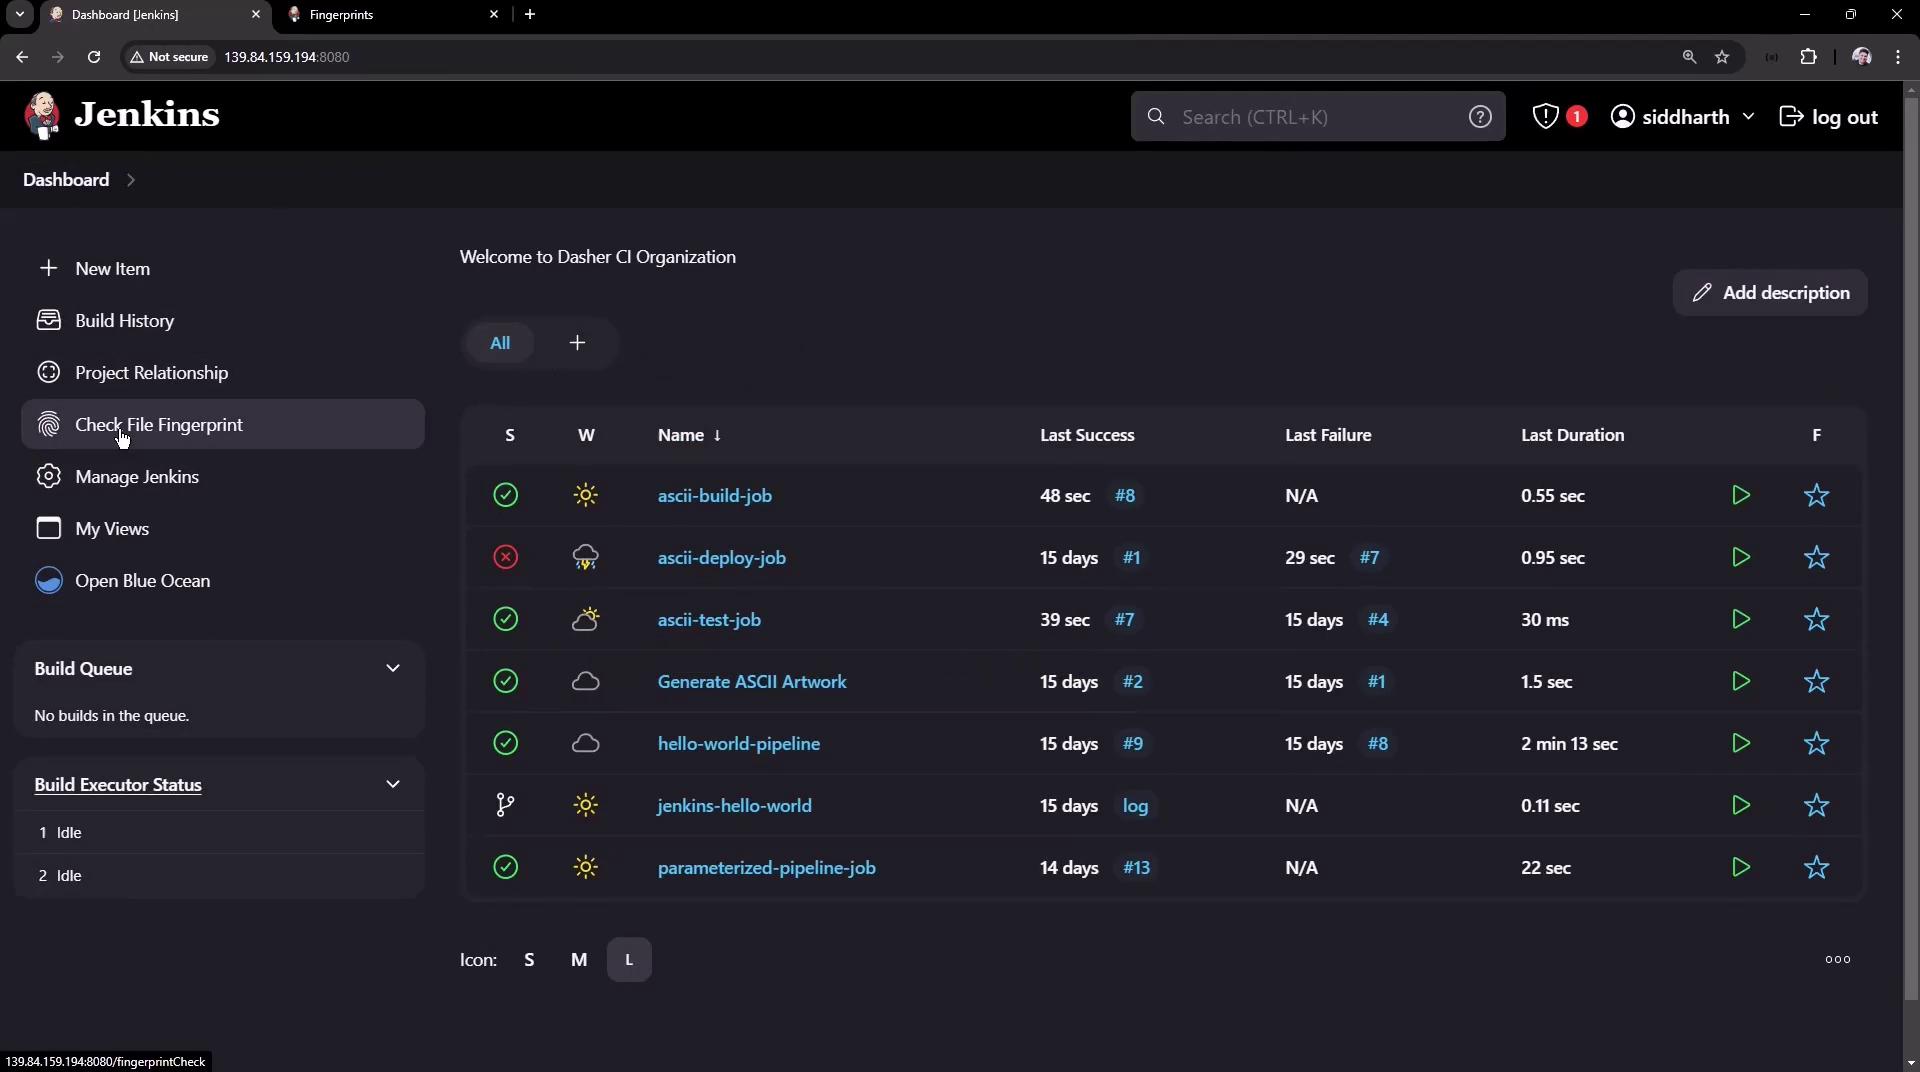Schedule a build for Generate ASCII Artwork
The width and height of the screenshot is (1920, 1072).
[1740, 681]
